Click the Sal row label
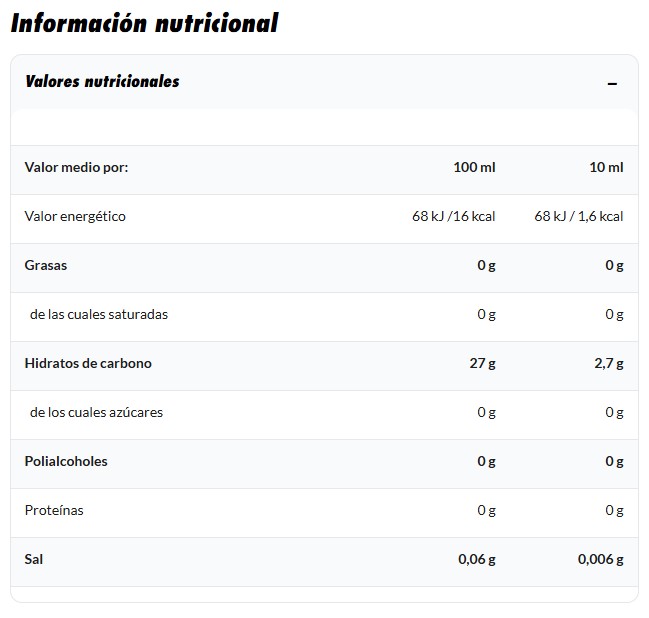Screen dimensions: 649x618 click(x=34, y=559)
